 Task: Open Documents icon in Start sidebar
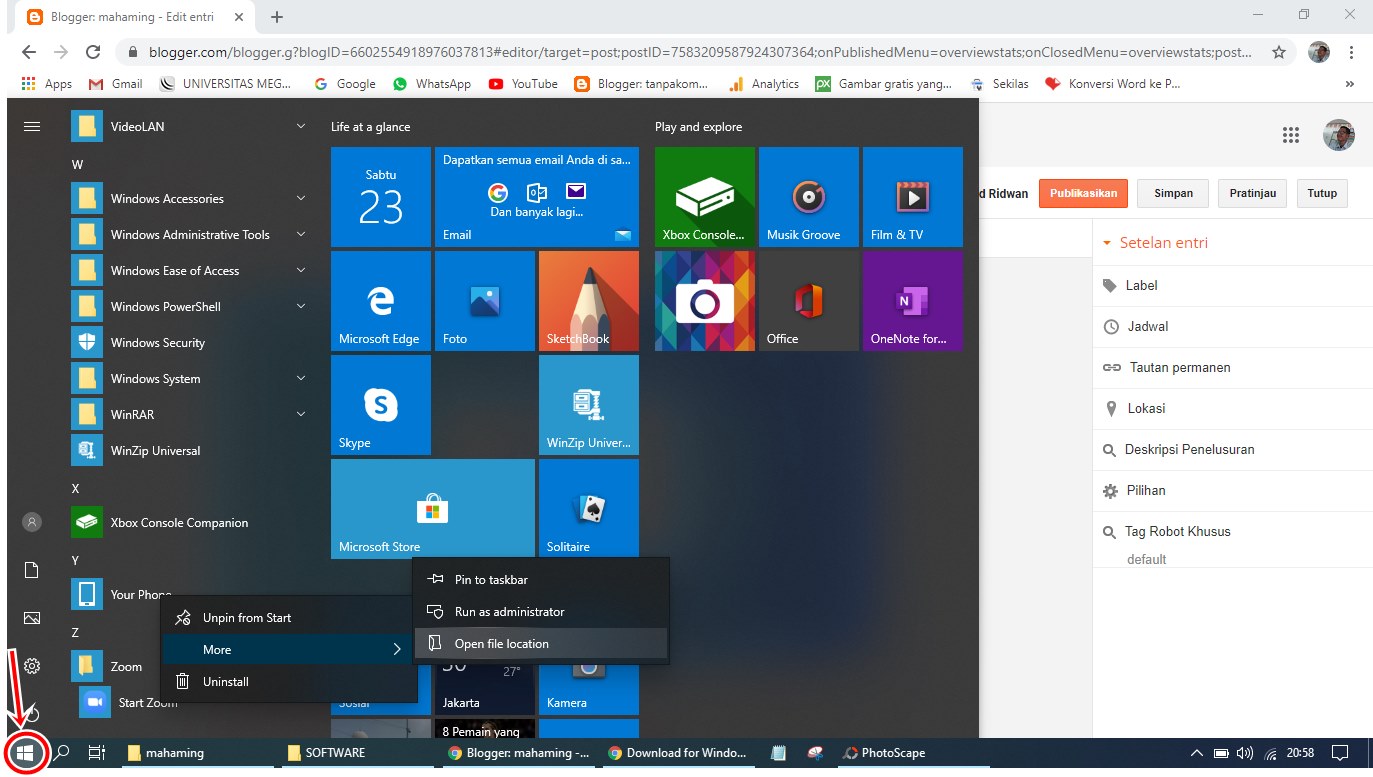32,570
